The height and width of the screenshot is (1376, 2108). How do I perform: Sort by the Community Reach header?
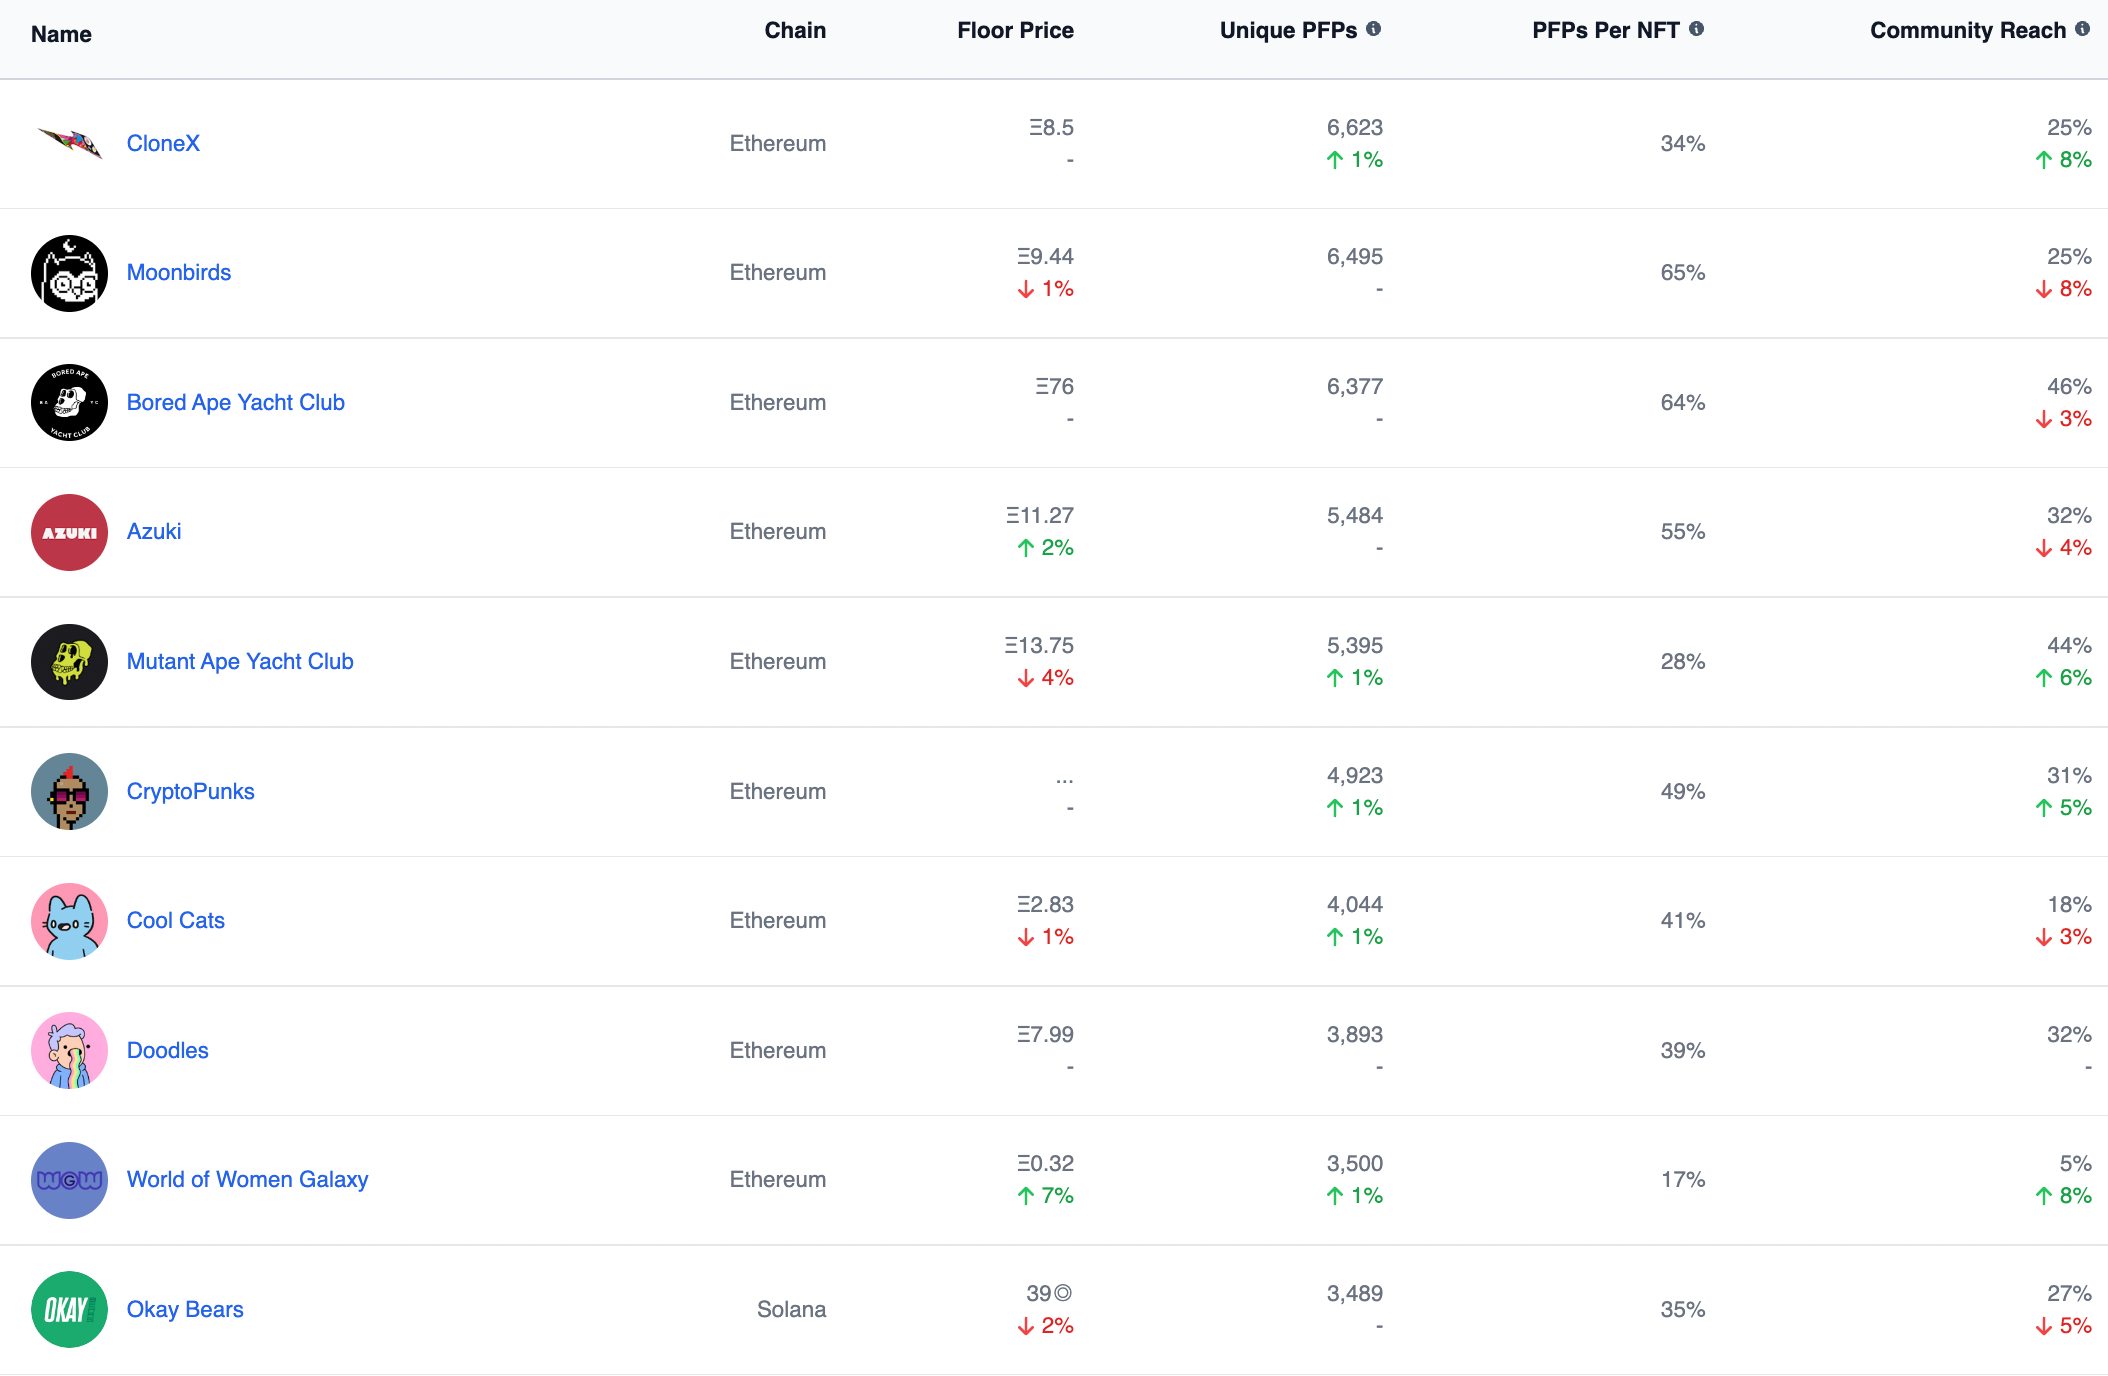[x=1968, y=30]
